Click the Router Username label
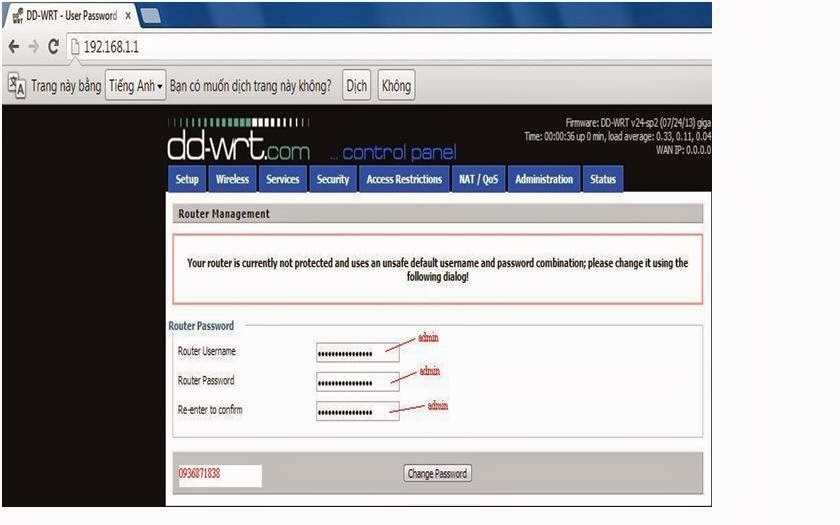Image resolution: width=840 pixels, height=525 pixels. [207, 351]
